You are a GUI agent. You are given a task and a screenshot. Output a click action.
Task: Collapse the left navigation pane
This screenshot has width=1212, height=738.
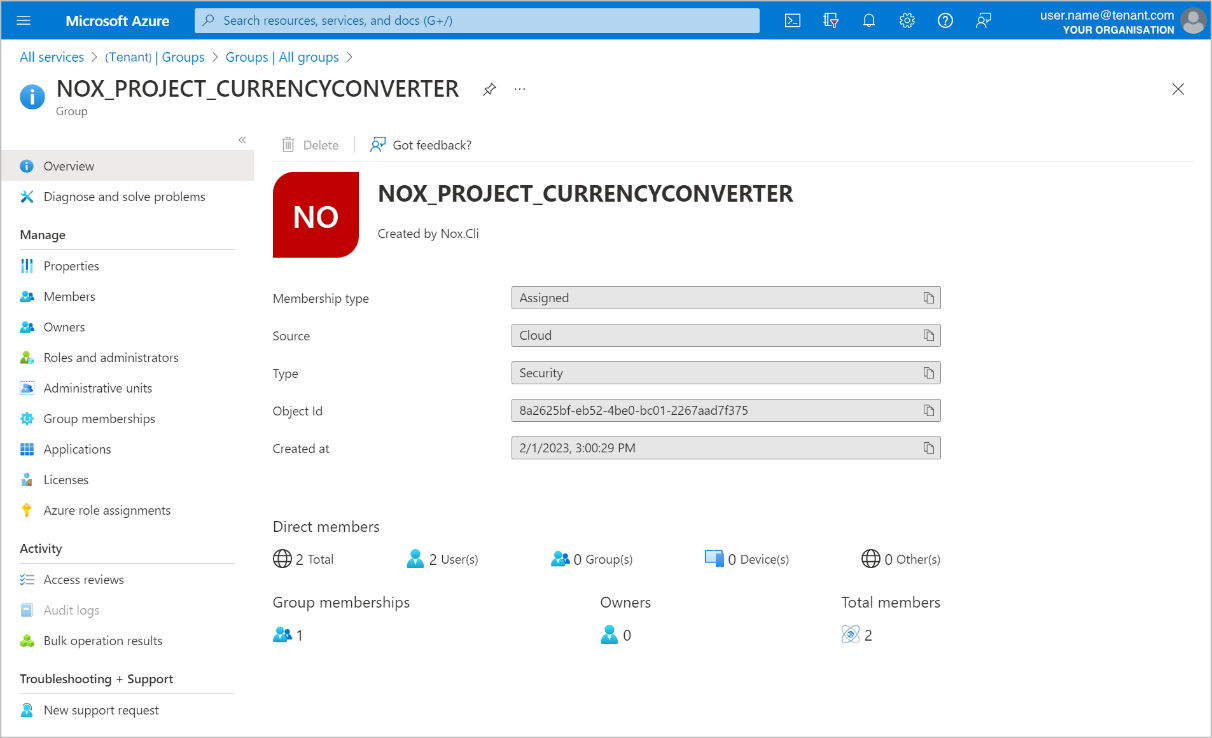click(x=242, y=140)
